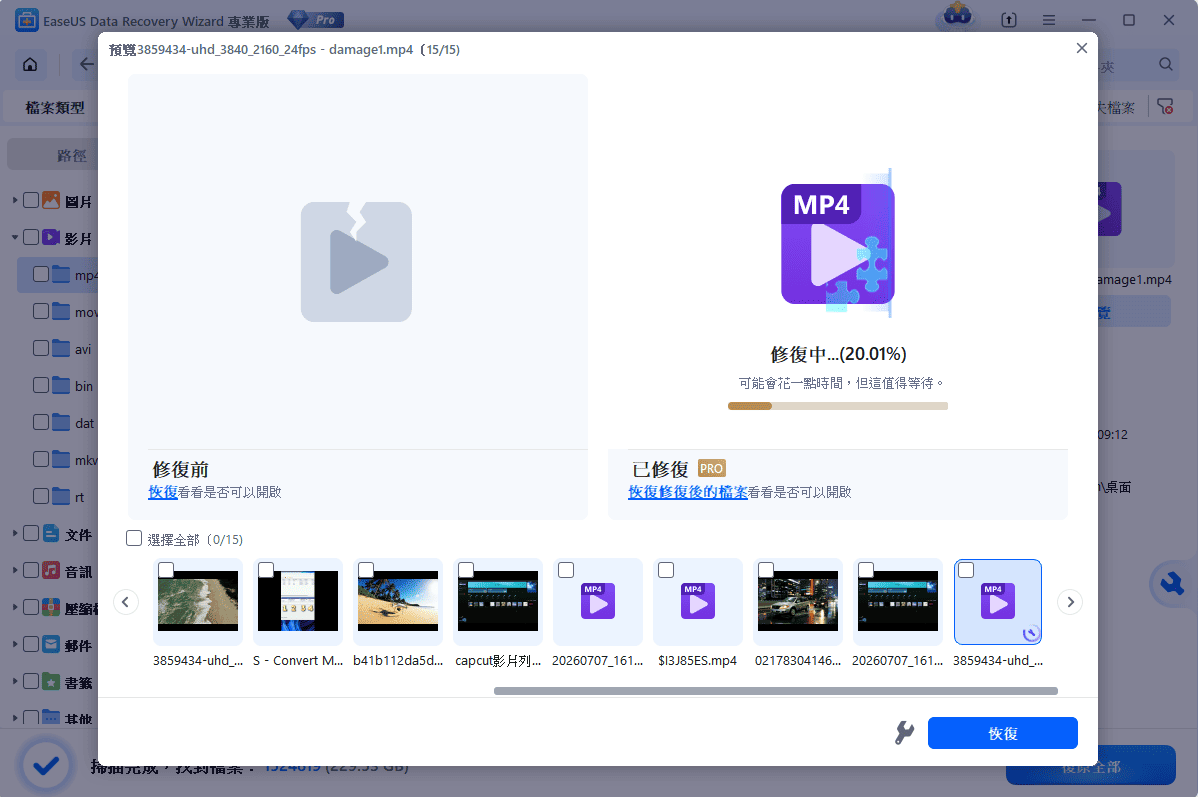Expand the 文件 tree node
The image size is (1198, 797).
click(x=15, y=533)
